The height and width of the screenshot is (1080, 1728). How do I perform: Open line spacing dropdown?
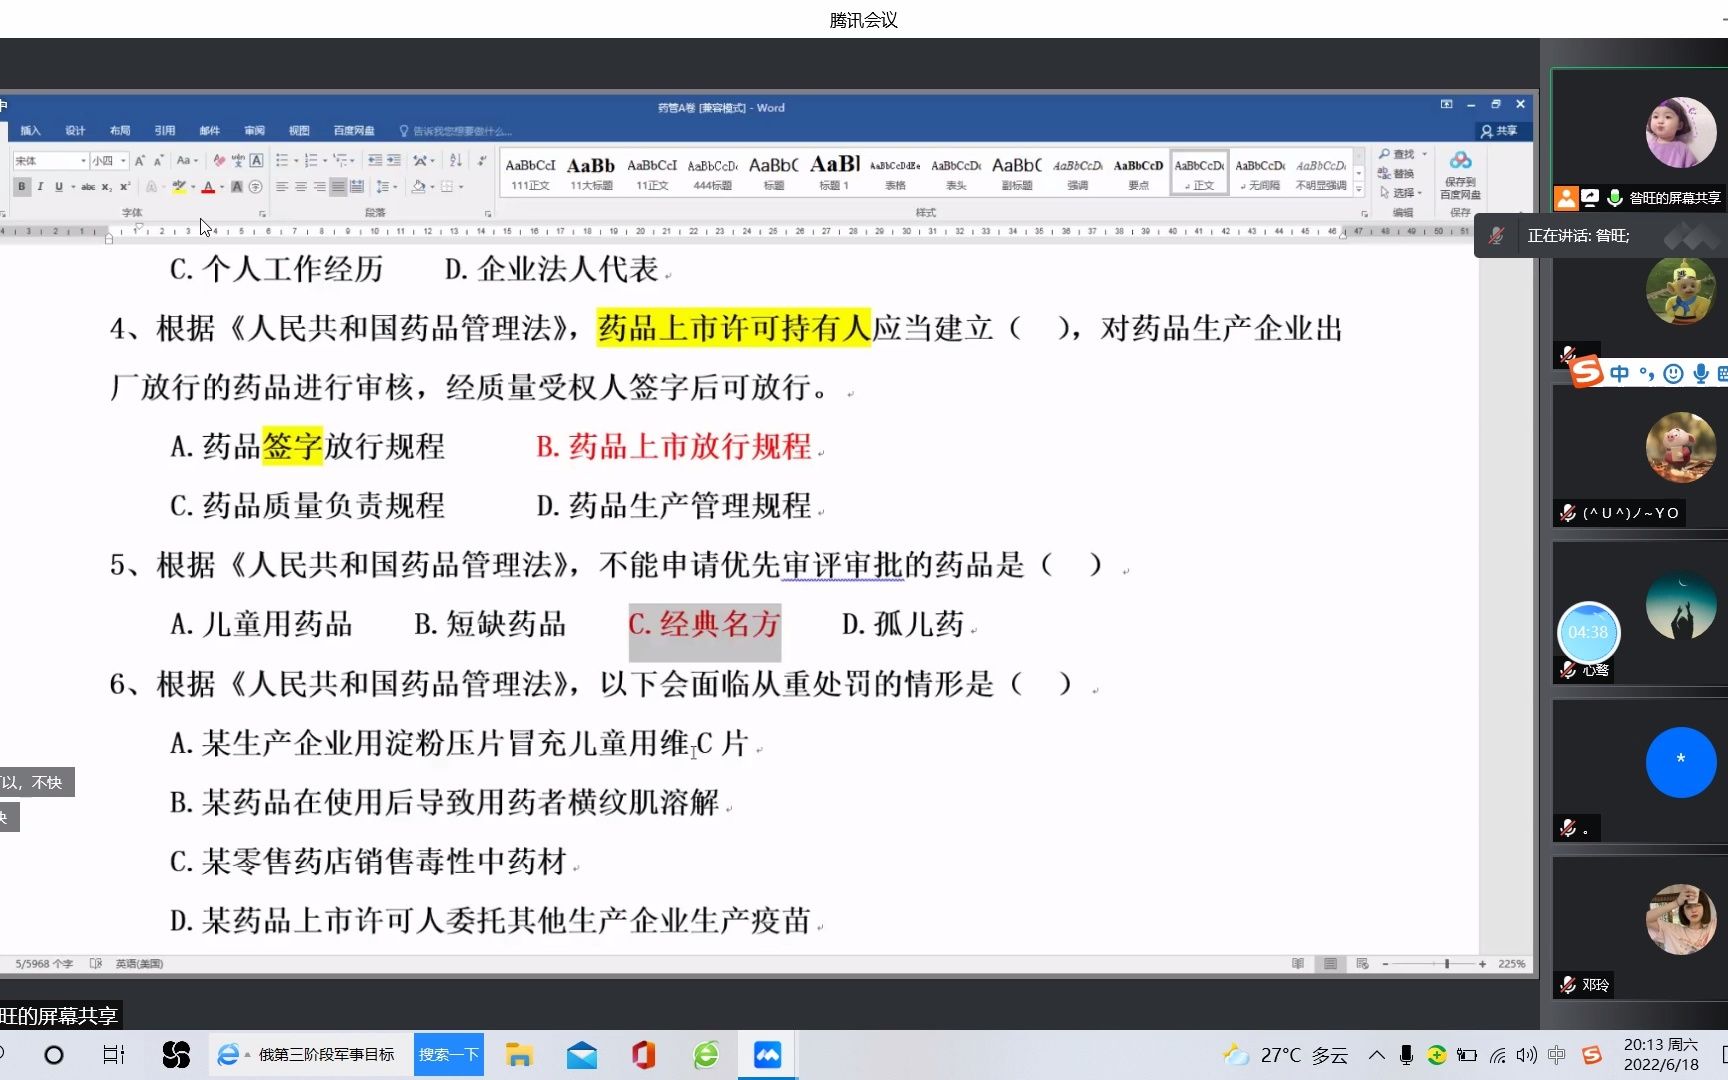click(385, 187)
